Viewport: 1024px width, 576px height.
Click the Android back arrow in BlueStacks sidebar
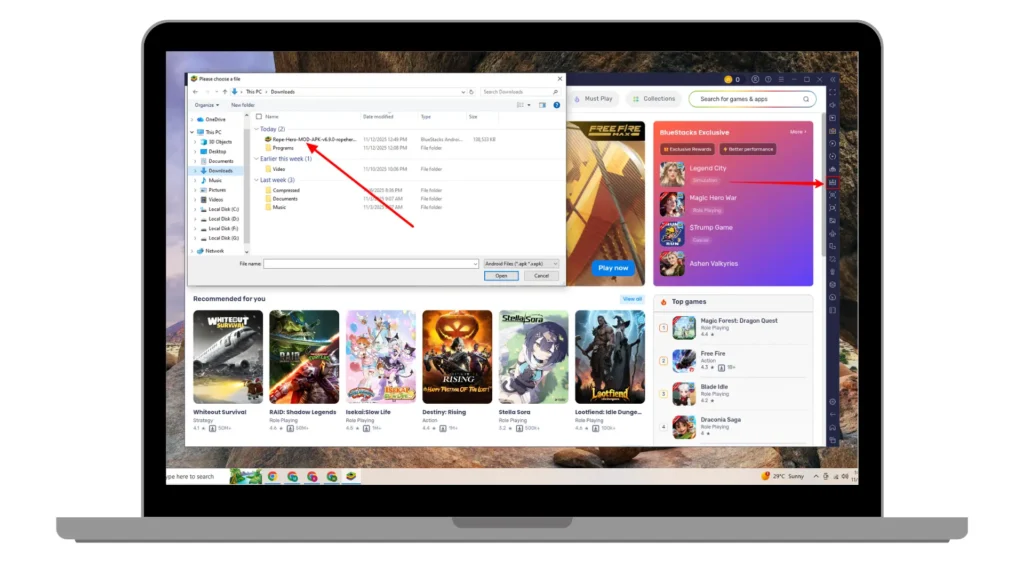(x=832, y=414)
